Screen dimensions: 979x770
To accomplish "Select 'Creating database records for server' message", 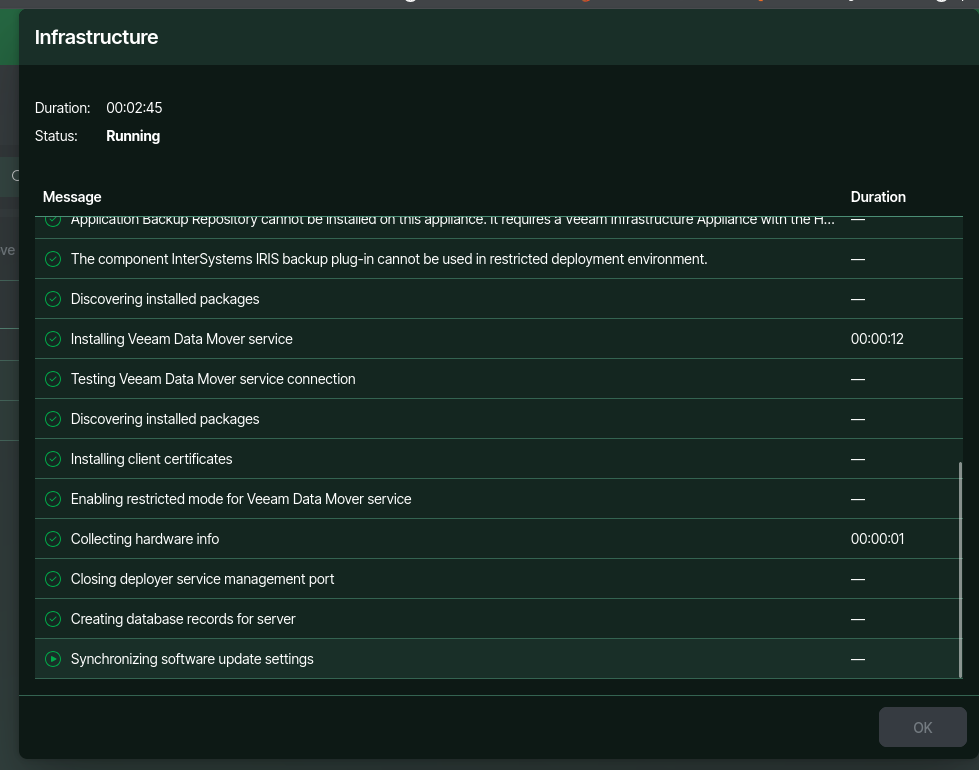I will (183, 619).
